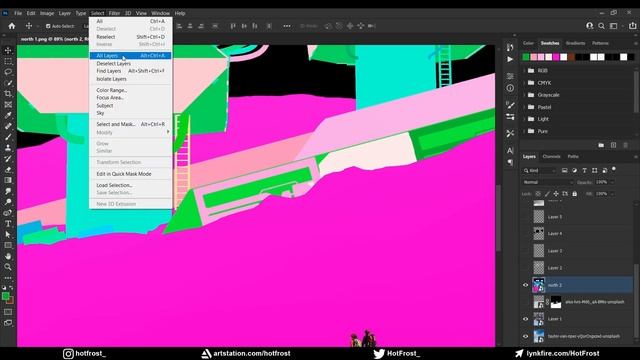Toggle the layer filter on/off switch
Image resolution: width=640 pixels, height=360 pixels.
point(614,169)
